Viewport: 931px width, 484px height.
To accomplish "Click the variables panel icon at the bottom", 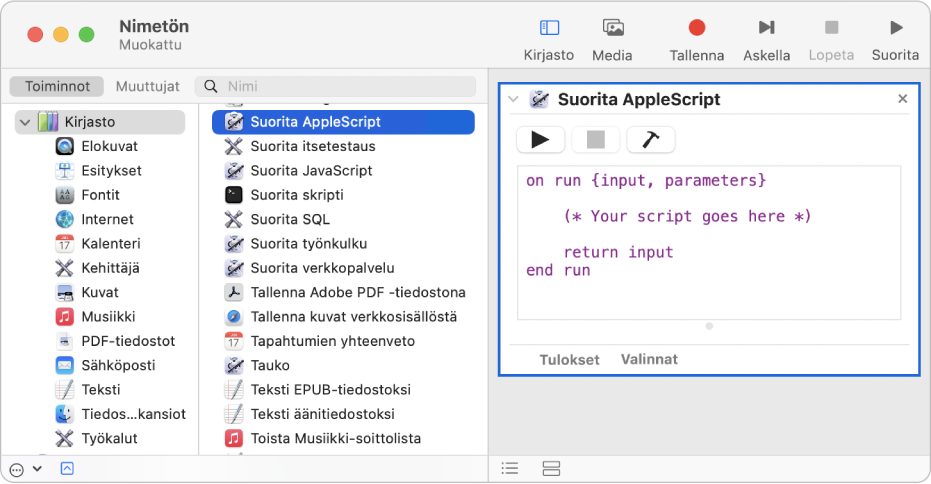I will (x=550, y=468).
